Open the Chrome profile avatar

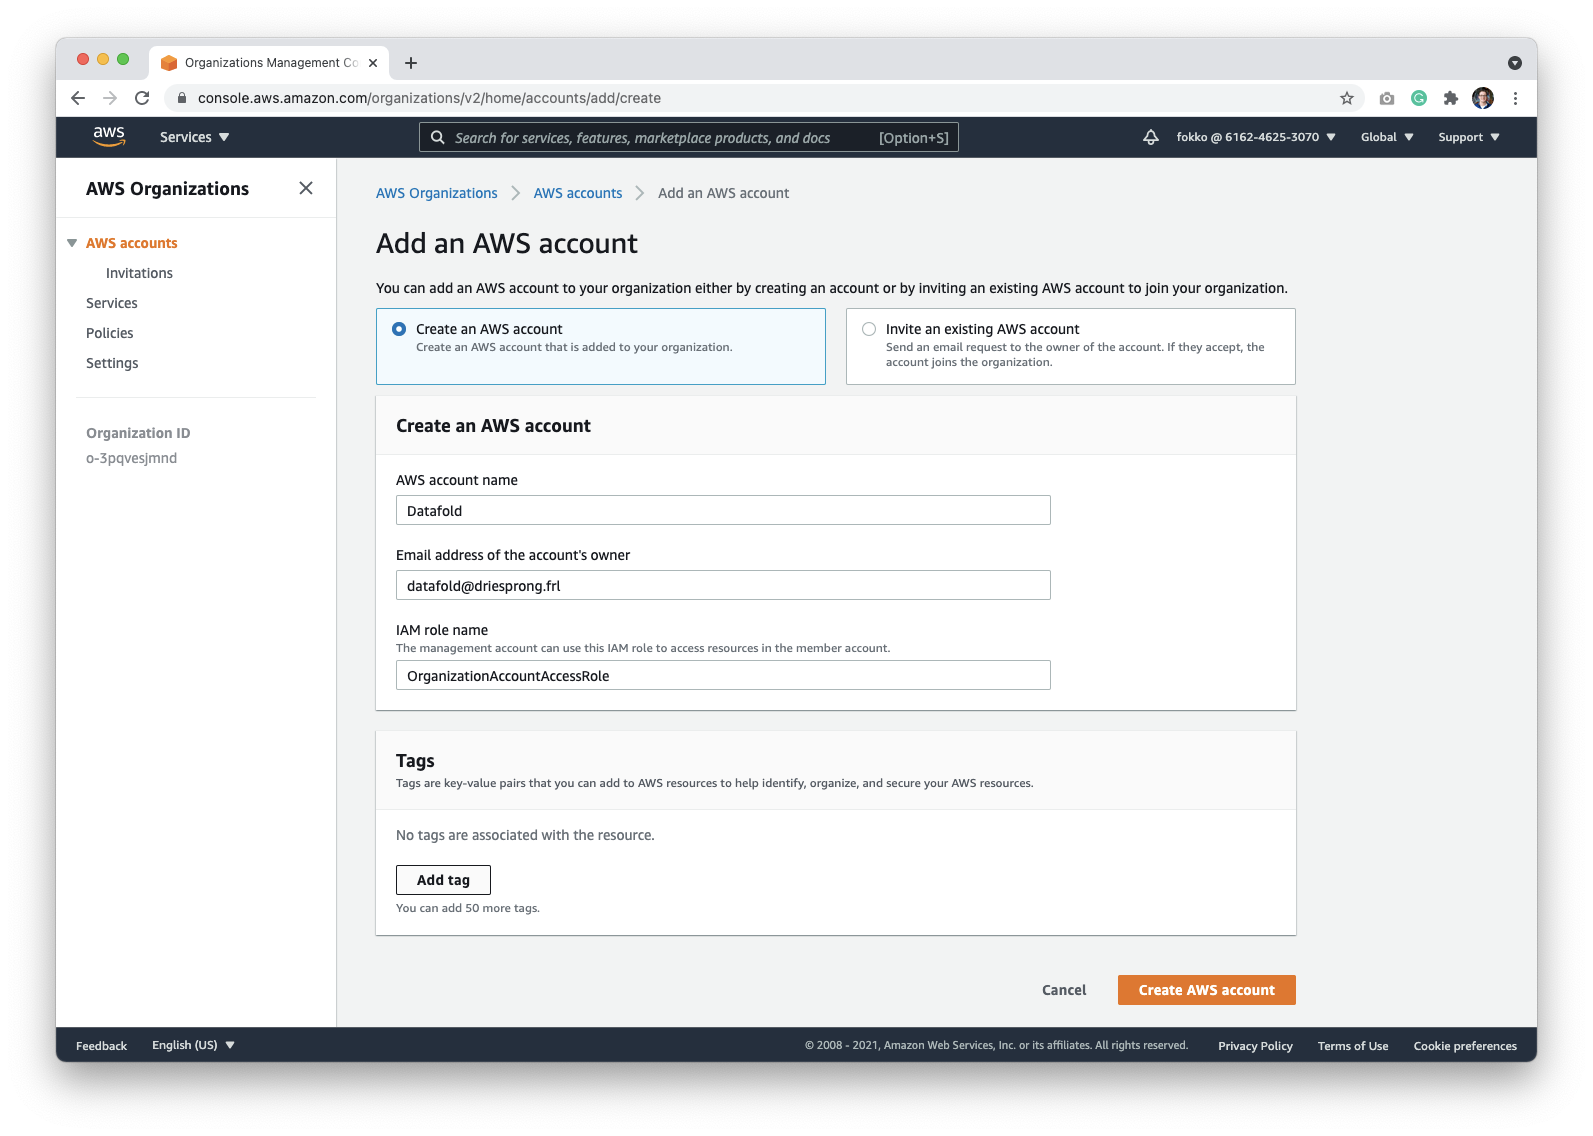tap(1483, 98)
